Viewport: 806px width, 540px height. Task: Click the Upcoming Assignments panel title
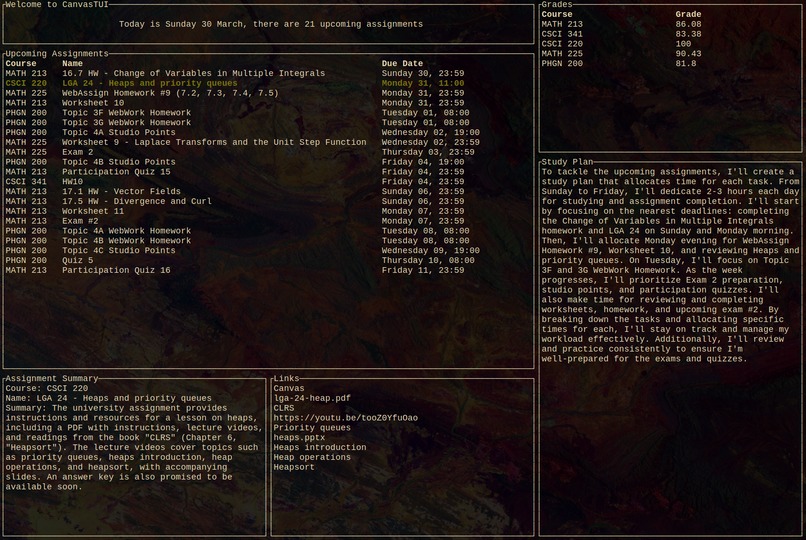(x=57, y=53)
